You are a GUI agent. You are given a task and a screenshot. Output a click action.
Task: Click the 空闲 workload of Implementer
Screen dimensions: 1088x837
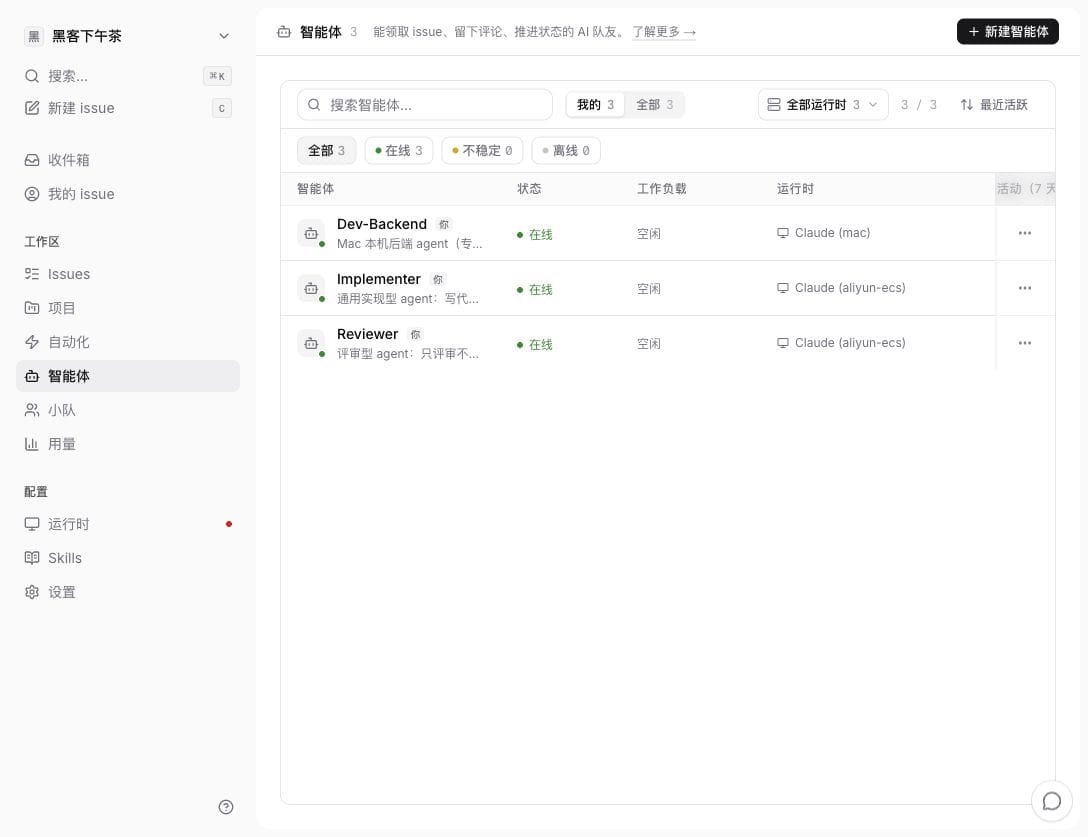tap(649, 289)
